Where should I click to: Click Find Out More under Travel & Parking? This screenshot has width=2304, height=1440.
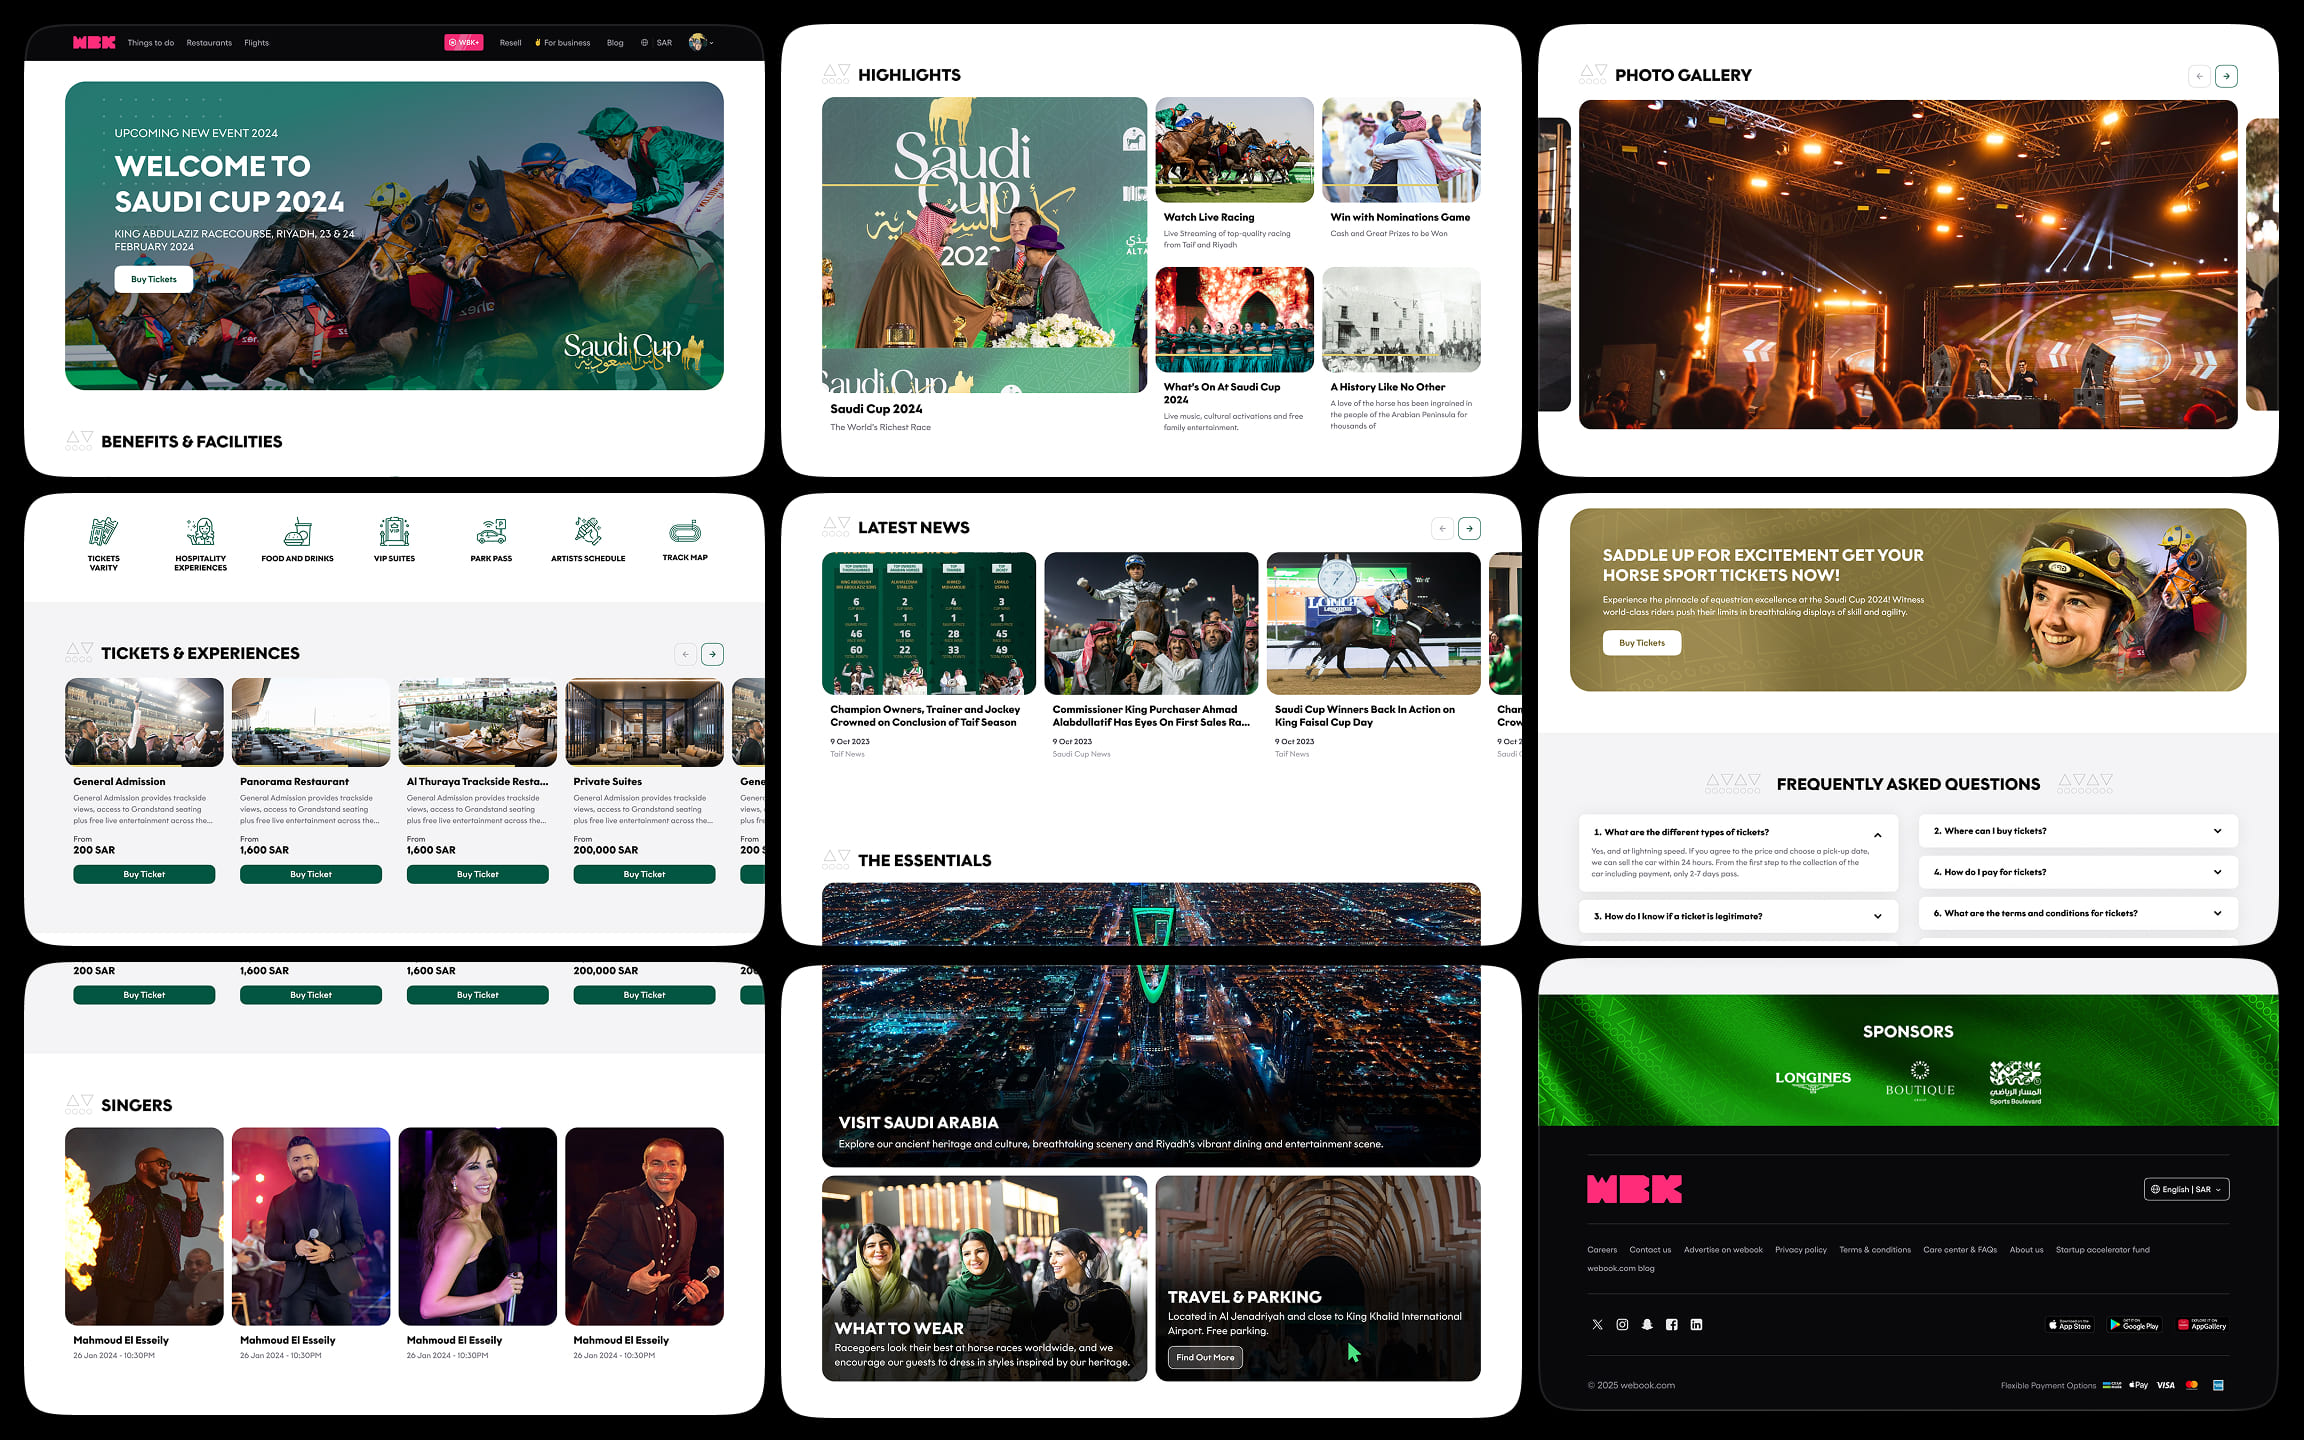coord(1204,1357)
